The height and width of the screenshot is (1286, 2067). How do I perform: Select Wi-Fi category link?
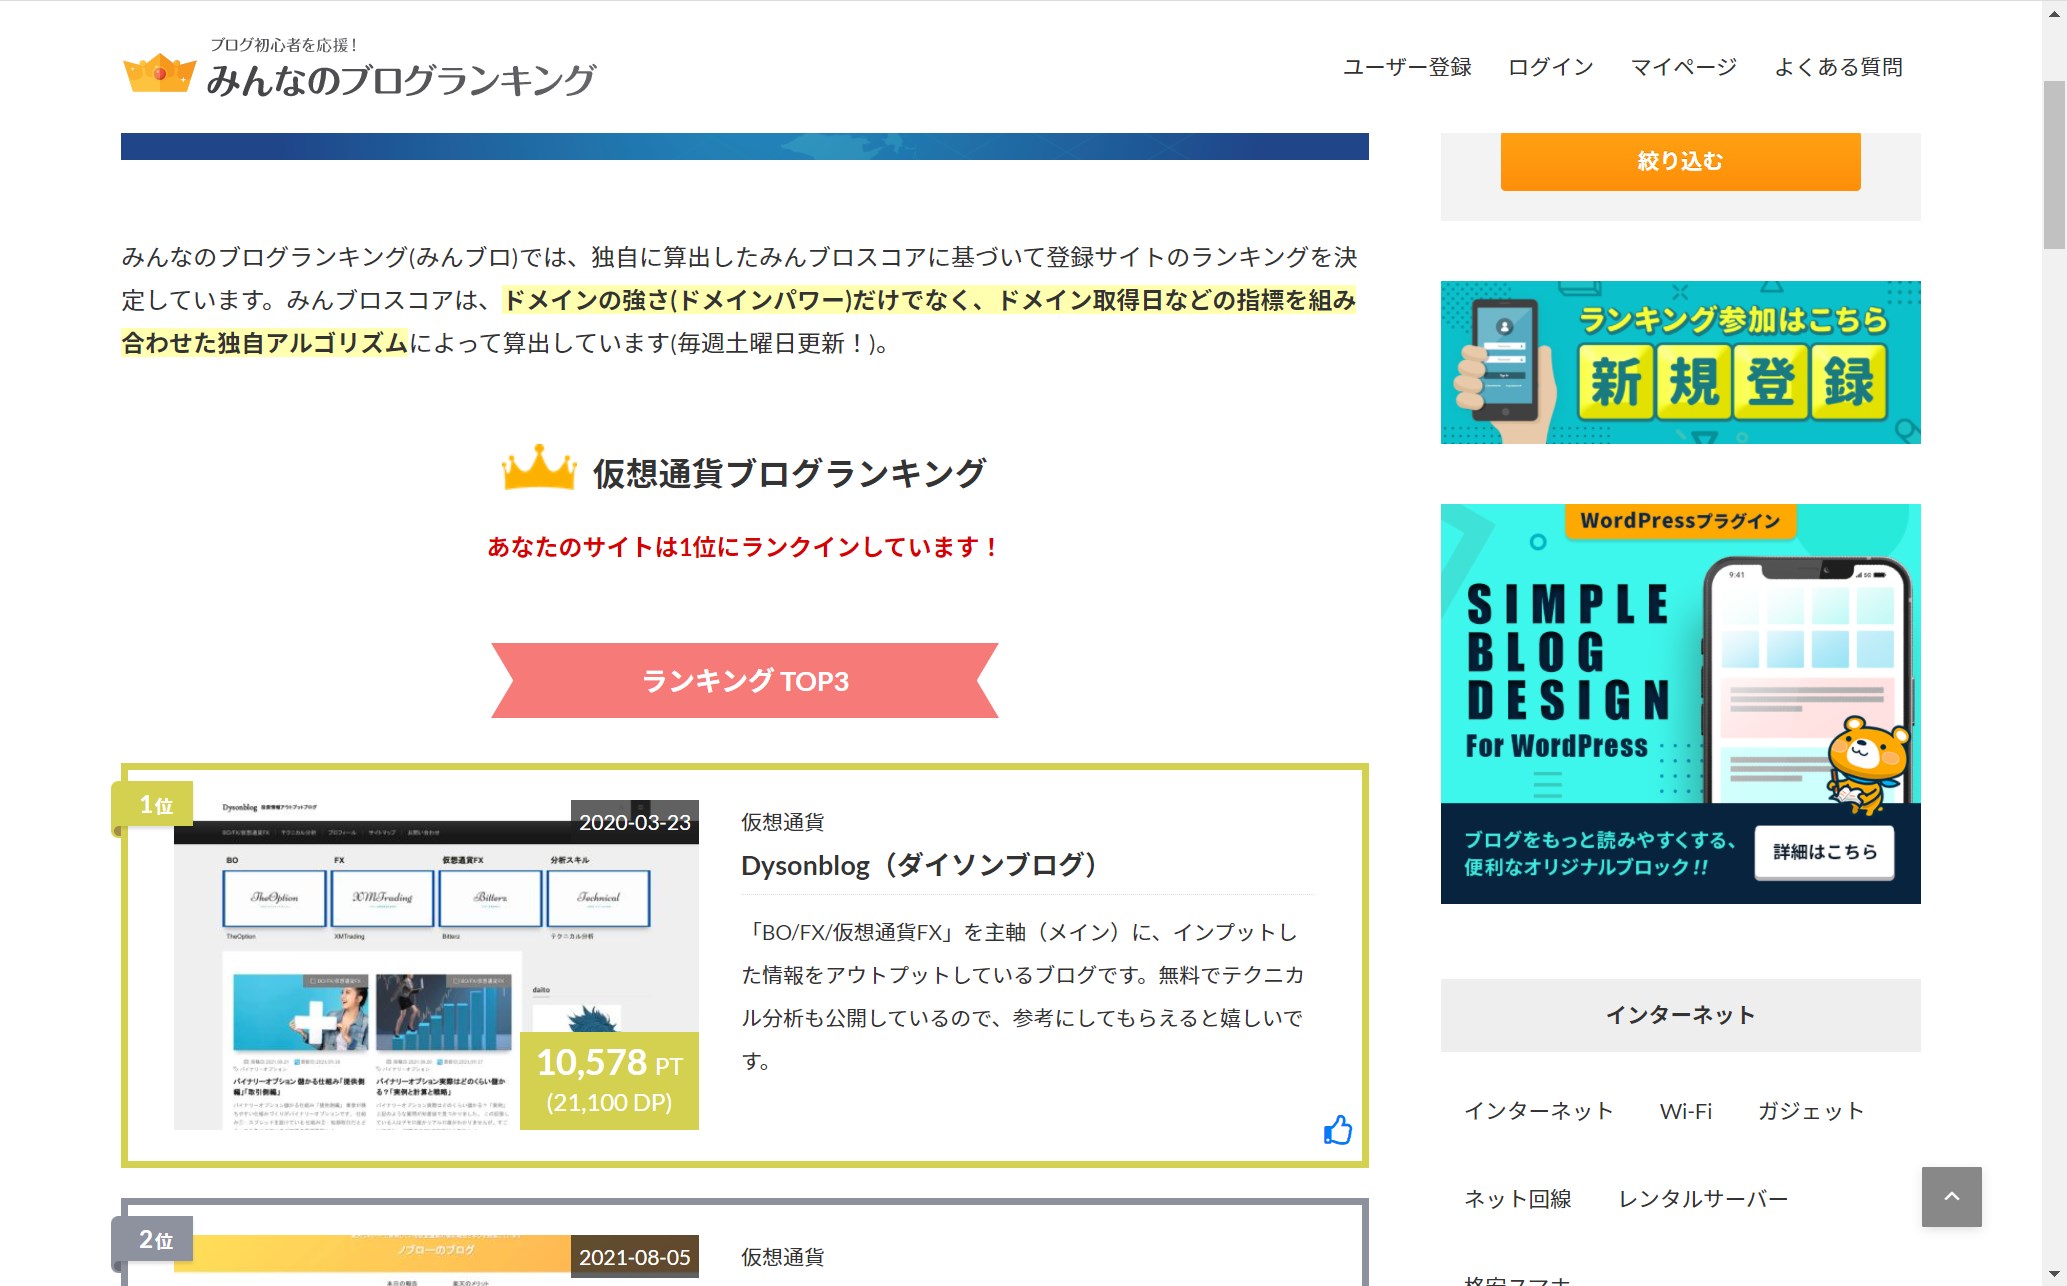(x=1685, y=1111)
